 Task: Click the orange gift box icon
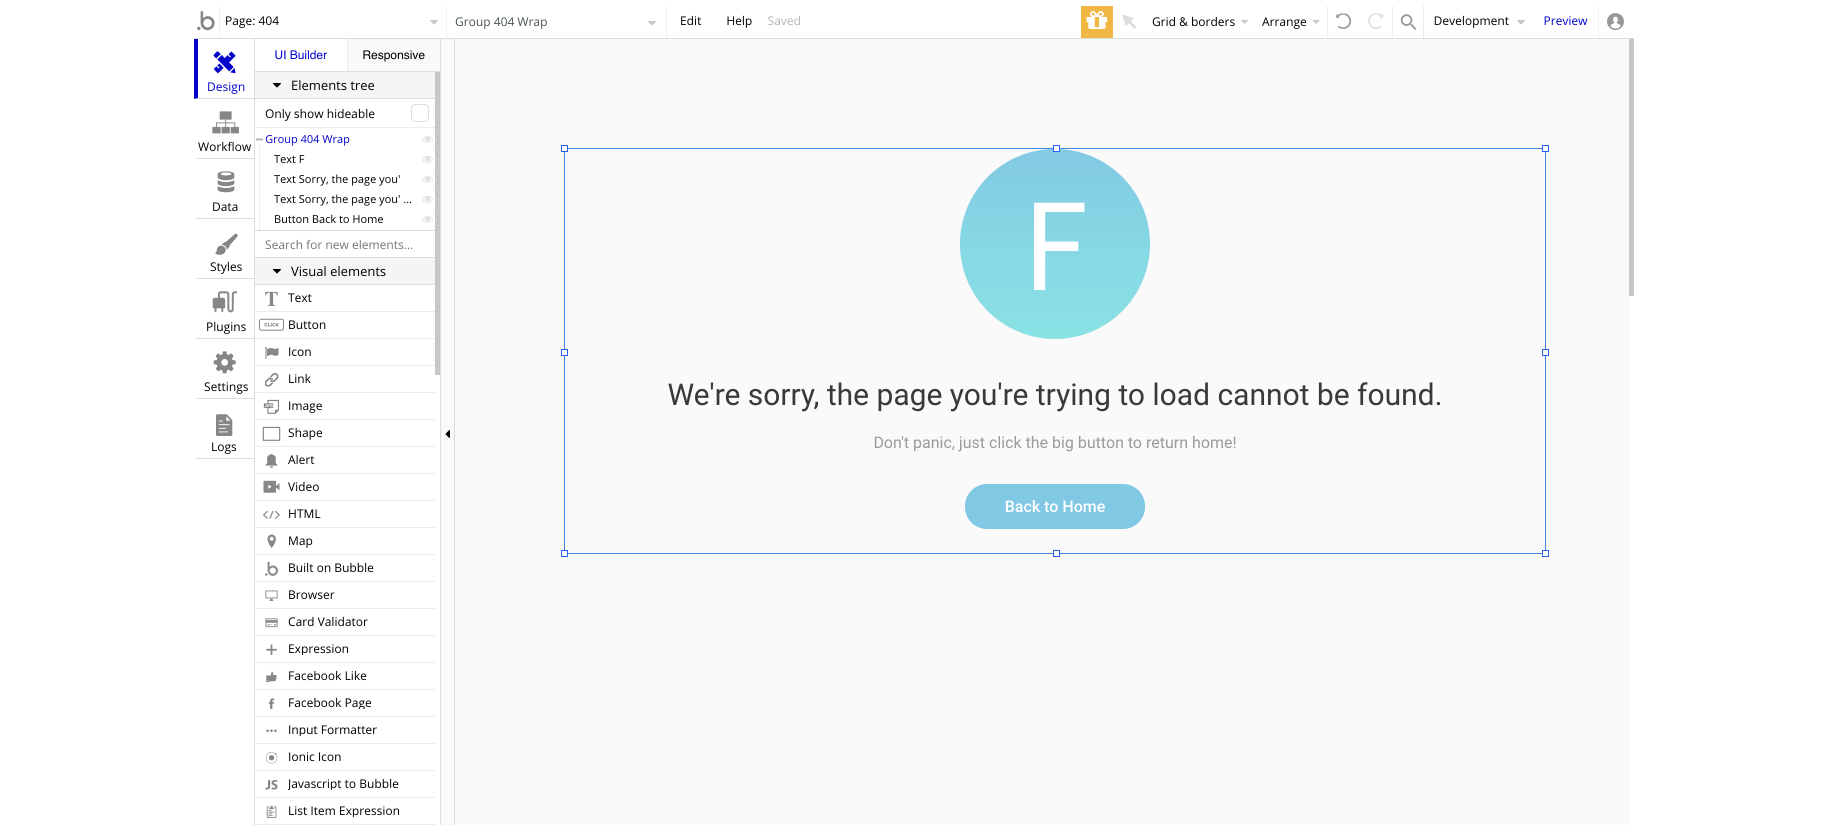1097,21
